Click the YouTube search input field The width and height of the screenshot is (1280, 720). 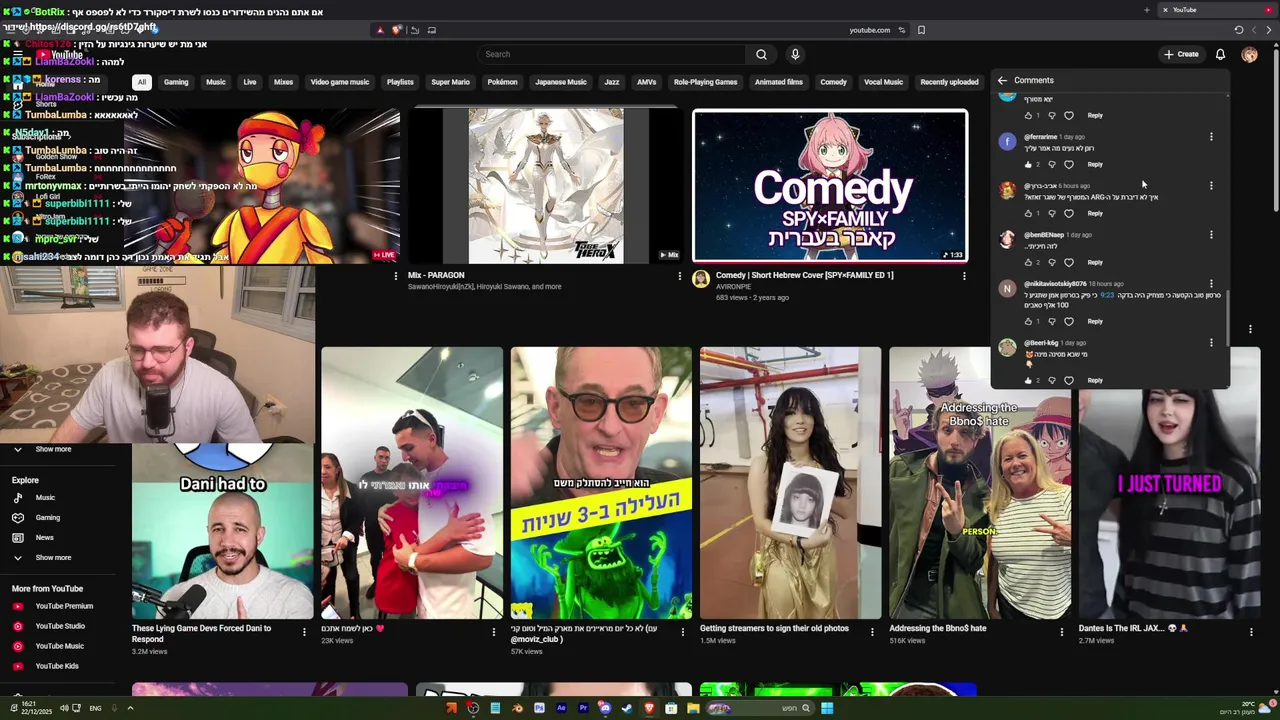coord(612,54)
